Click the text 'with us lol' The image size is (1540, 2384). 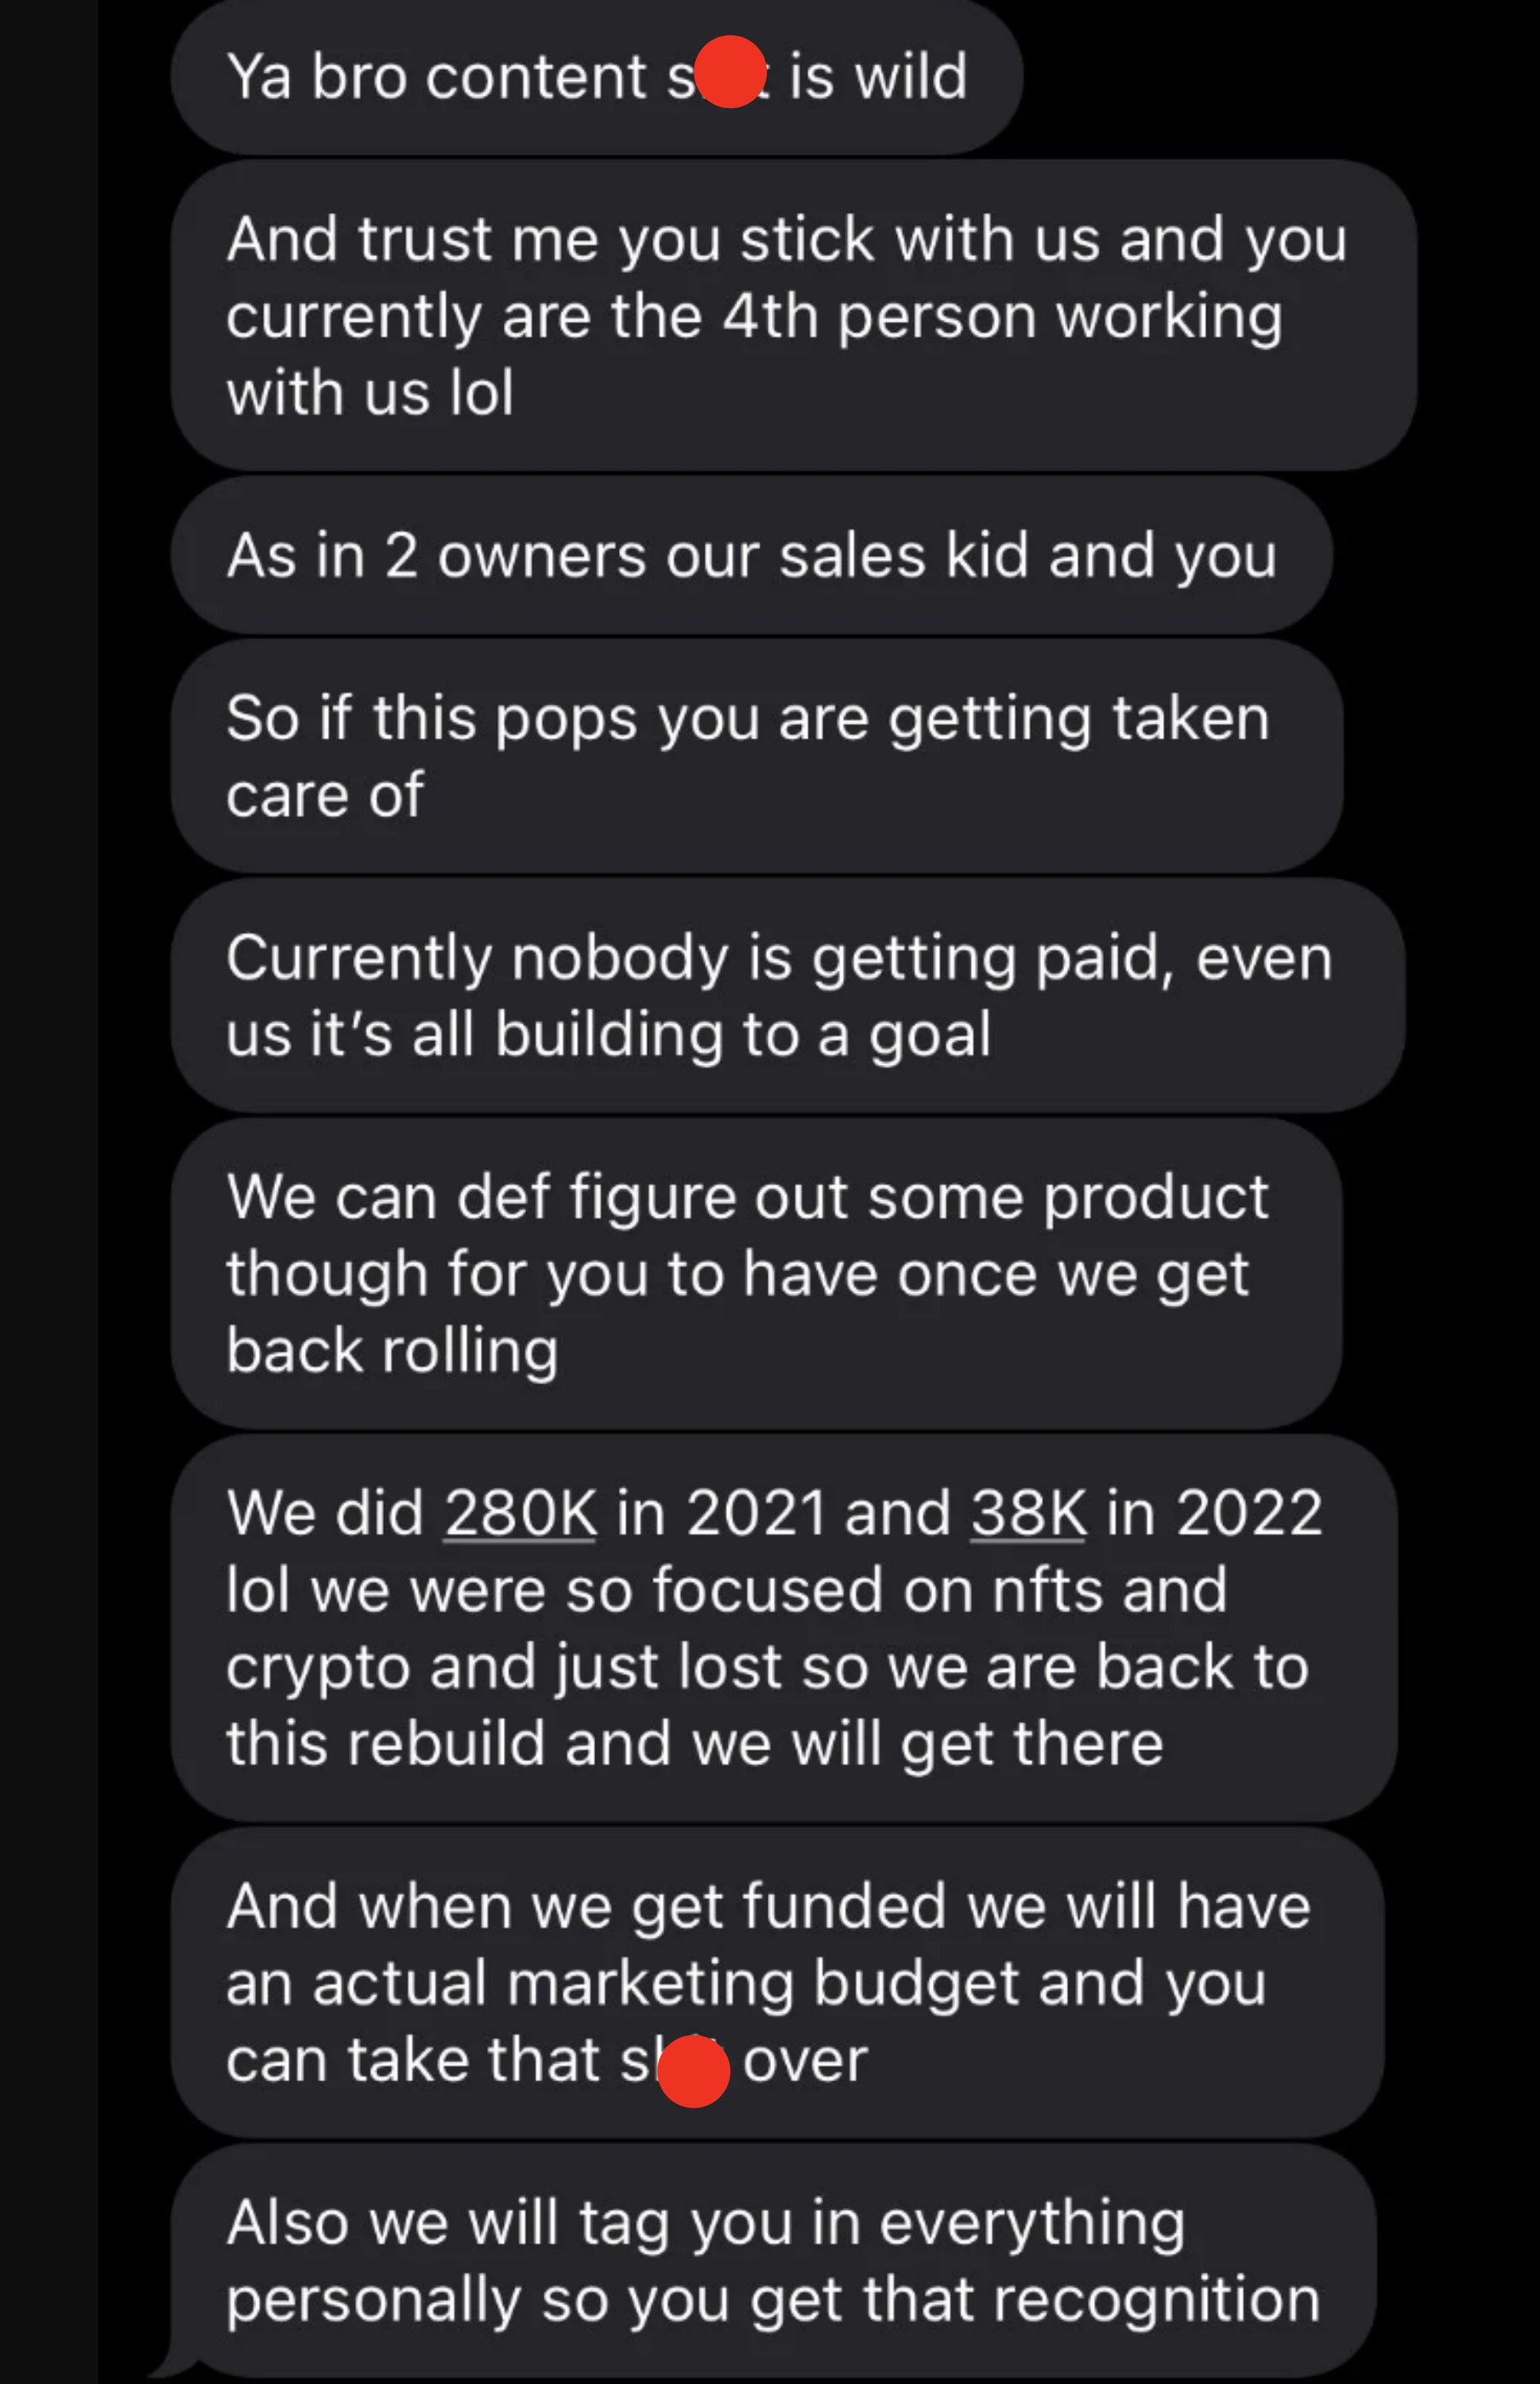coord(370,392)
